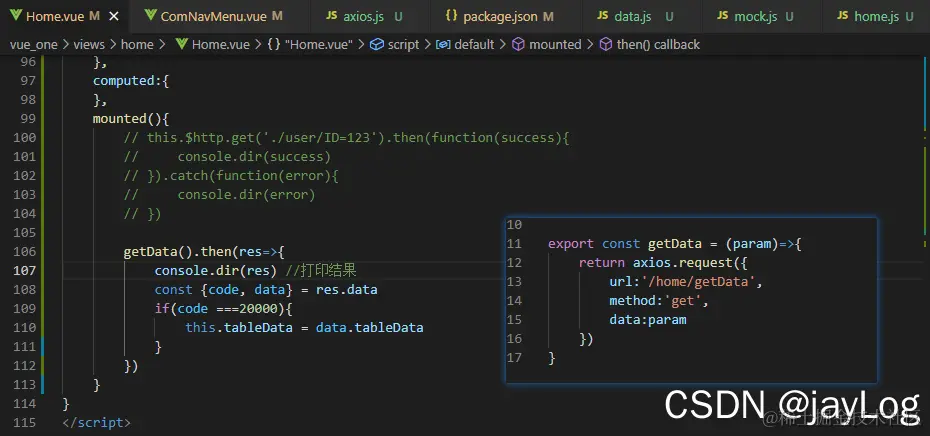Image resolution: width=930 pixels, height=436 pixels.
Task: Close the Home.vue tab
Action: coord(114,17)
